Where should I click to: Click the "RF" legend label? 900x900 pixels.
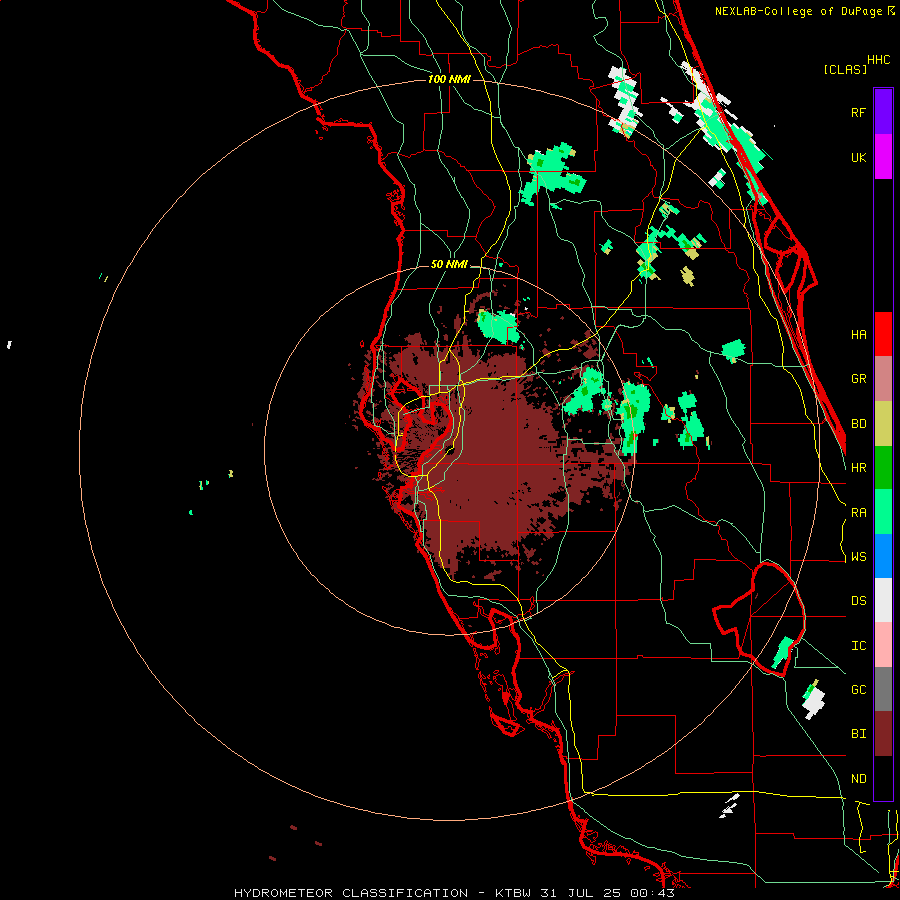[858, 113]
